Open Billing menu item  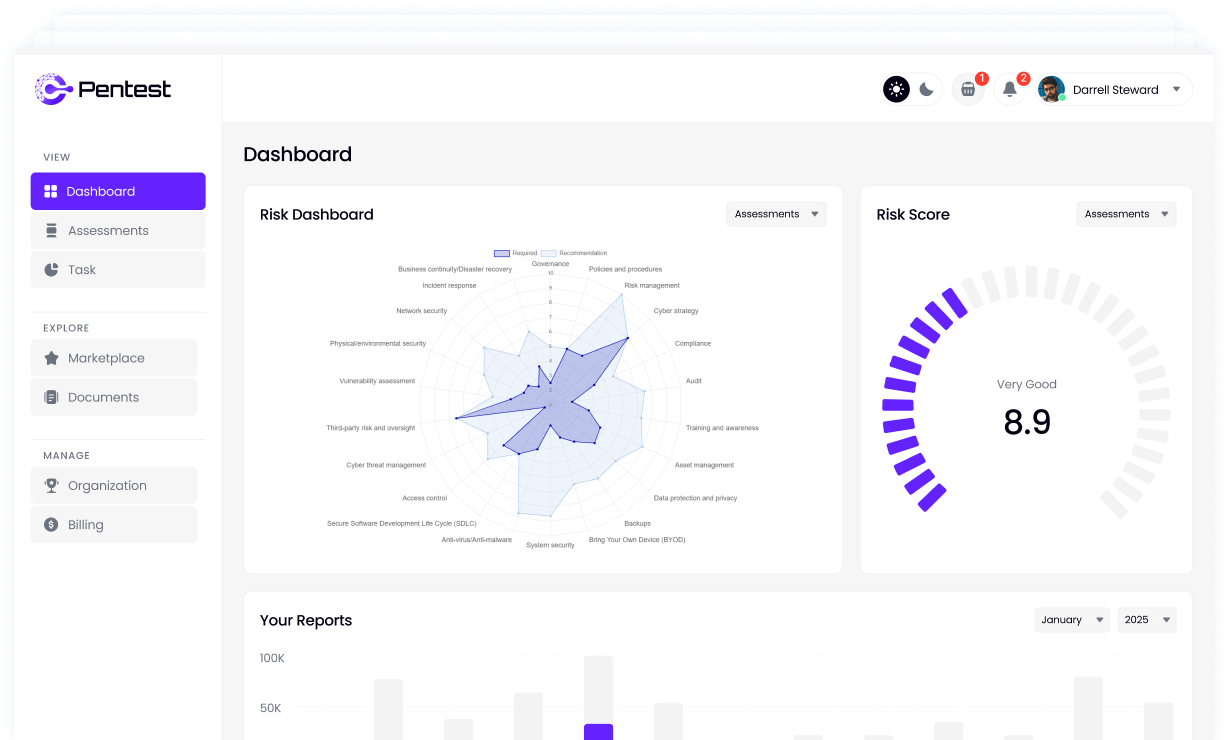click(x=114, y=524)
